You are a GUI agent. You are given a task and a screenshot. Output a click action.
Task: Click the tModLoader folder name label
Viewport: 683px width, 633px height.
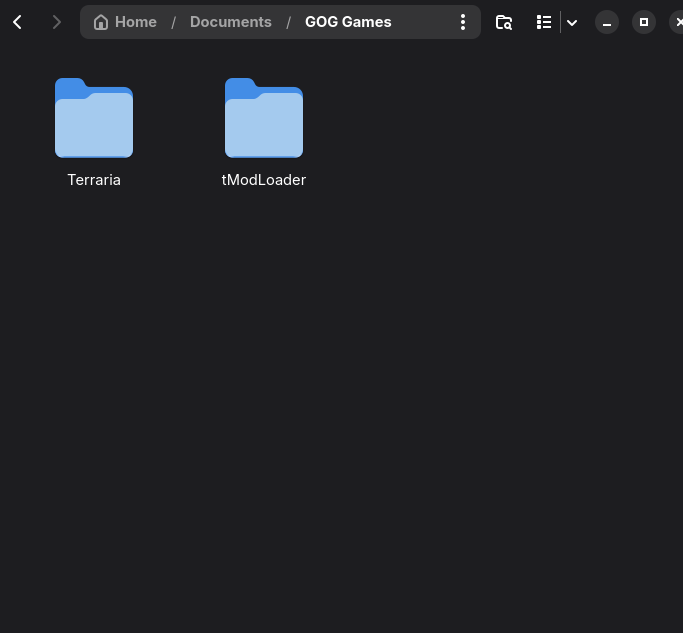(264, 180)
